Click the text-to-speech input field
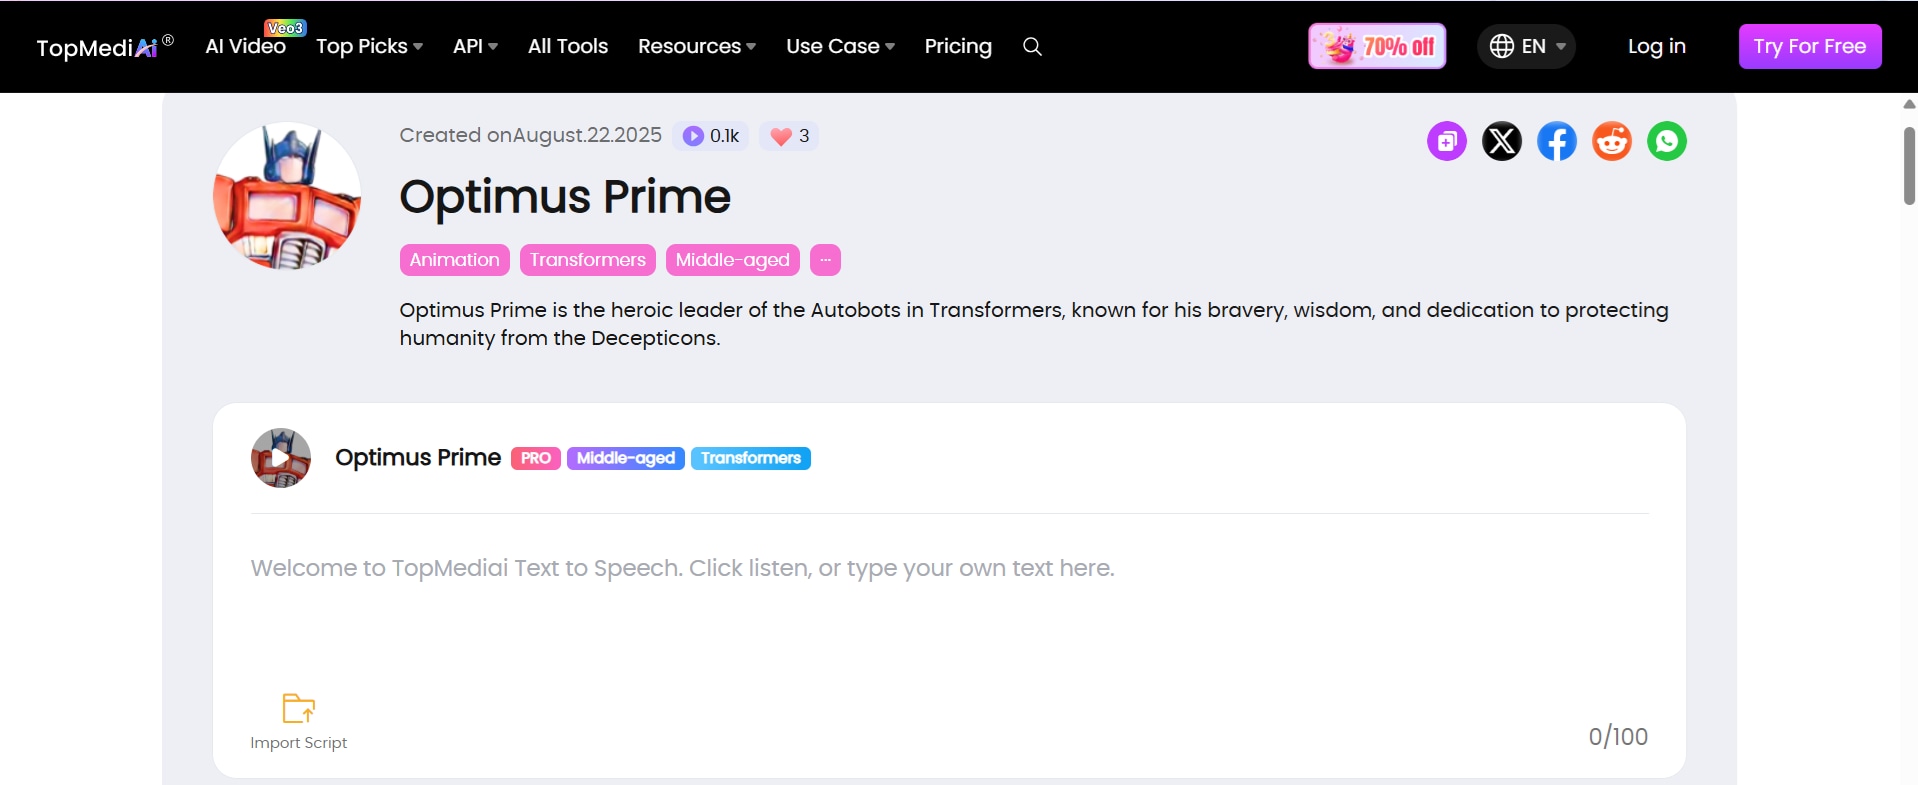 pos(948,610)
